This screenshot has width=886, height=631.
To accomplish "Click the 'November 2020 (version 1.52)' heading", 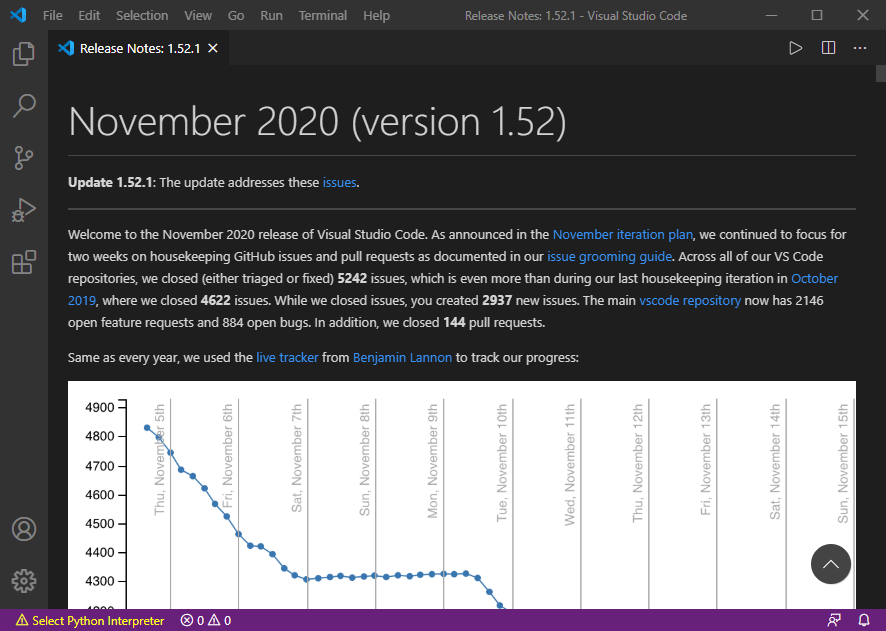I will (x=317, y=121).
